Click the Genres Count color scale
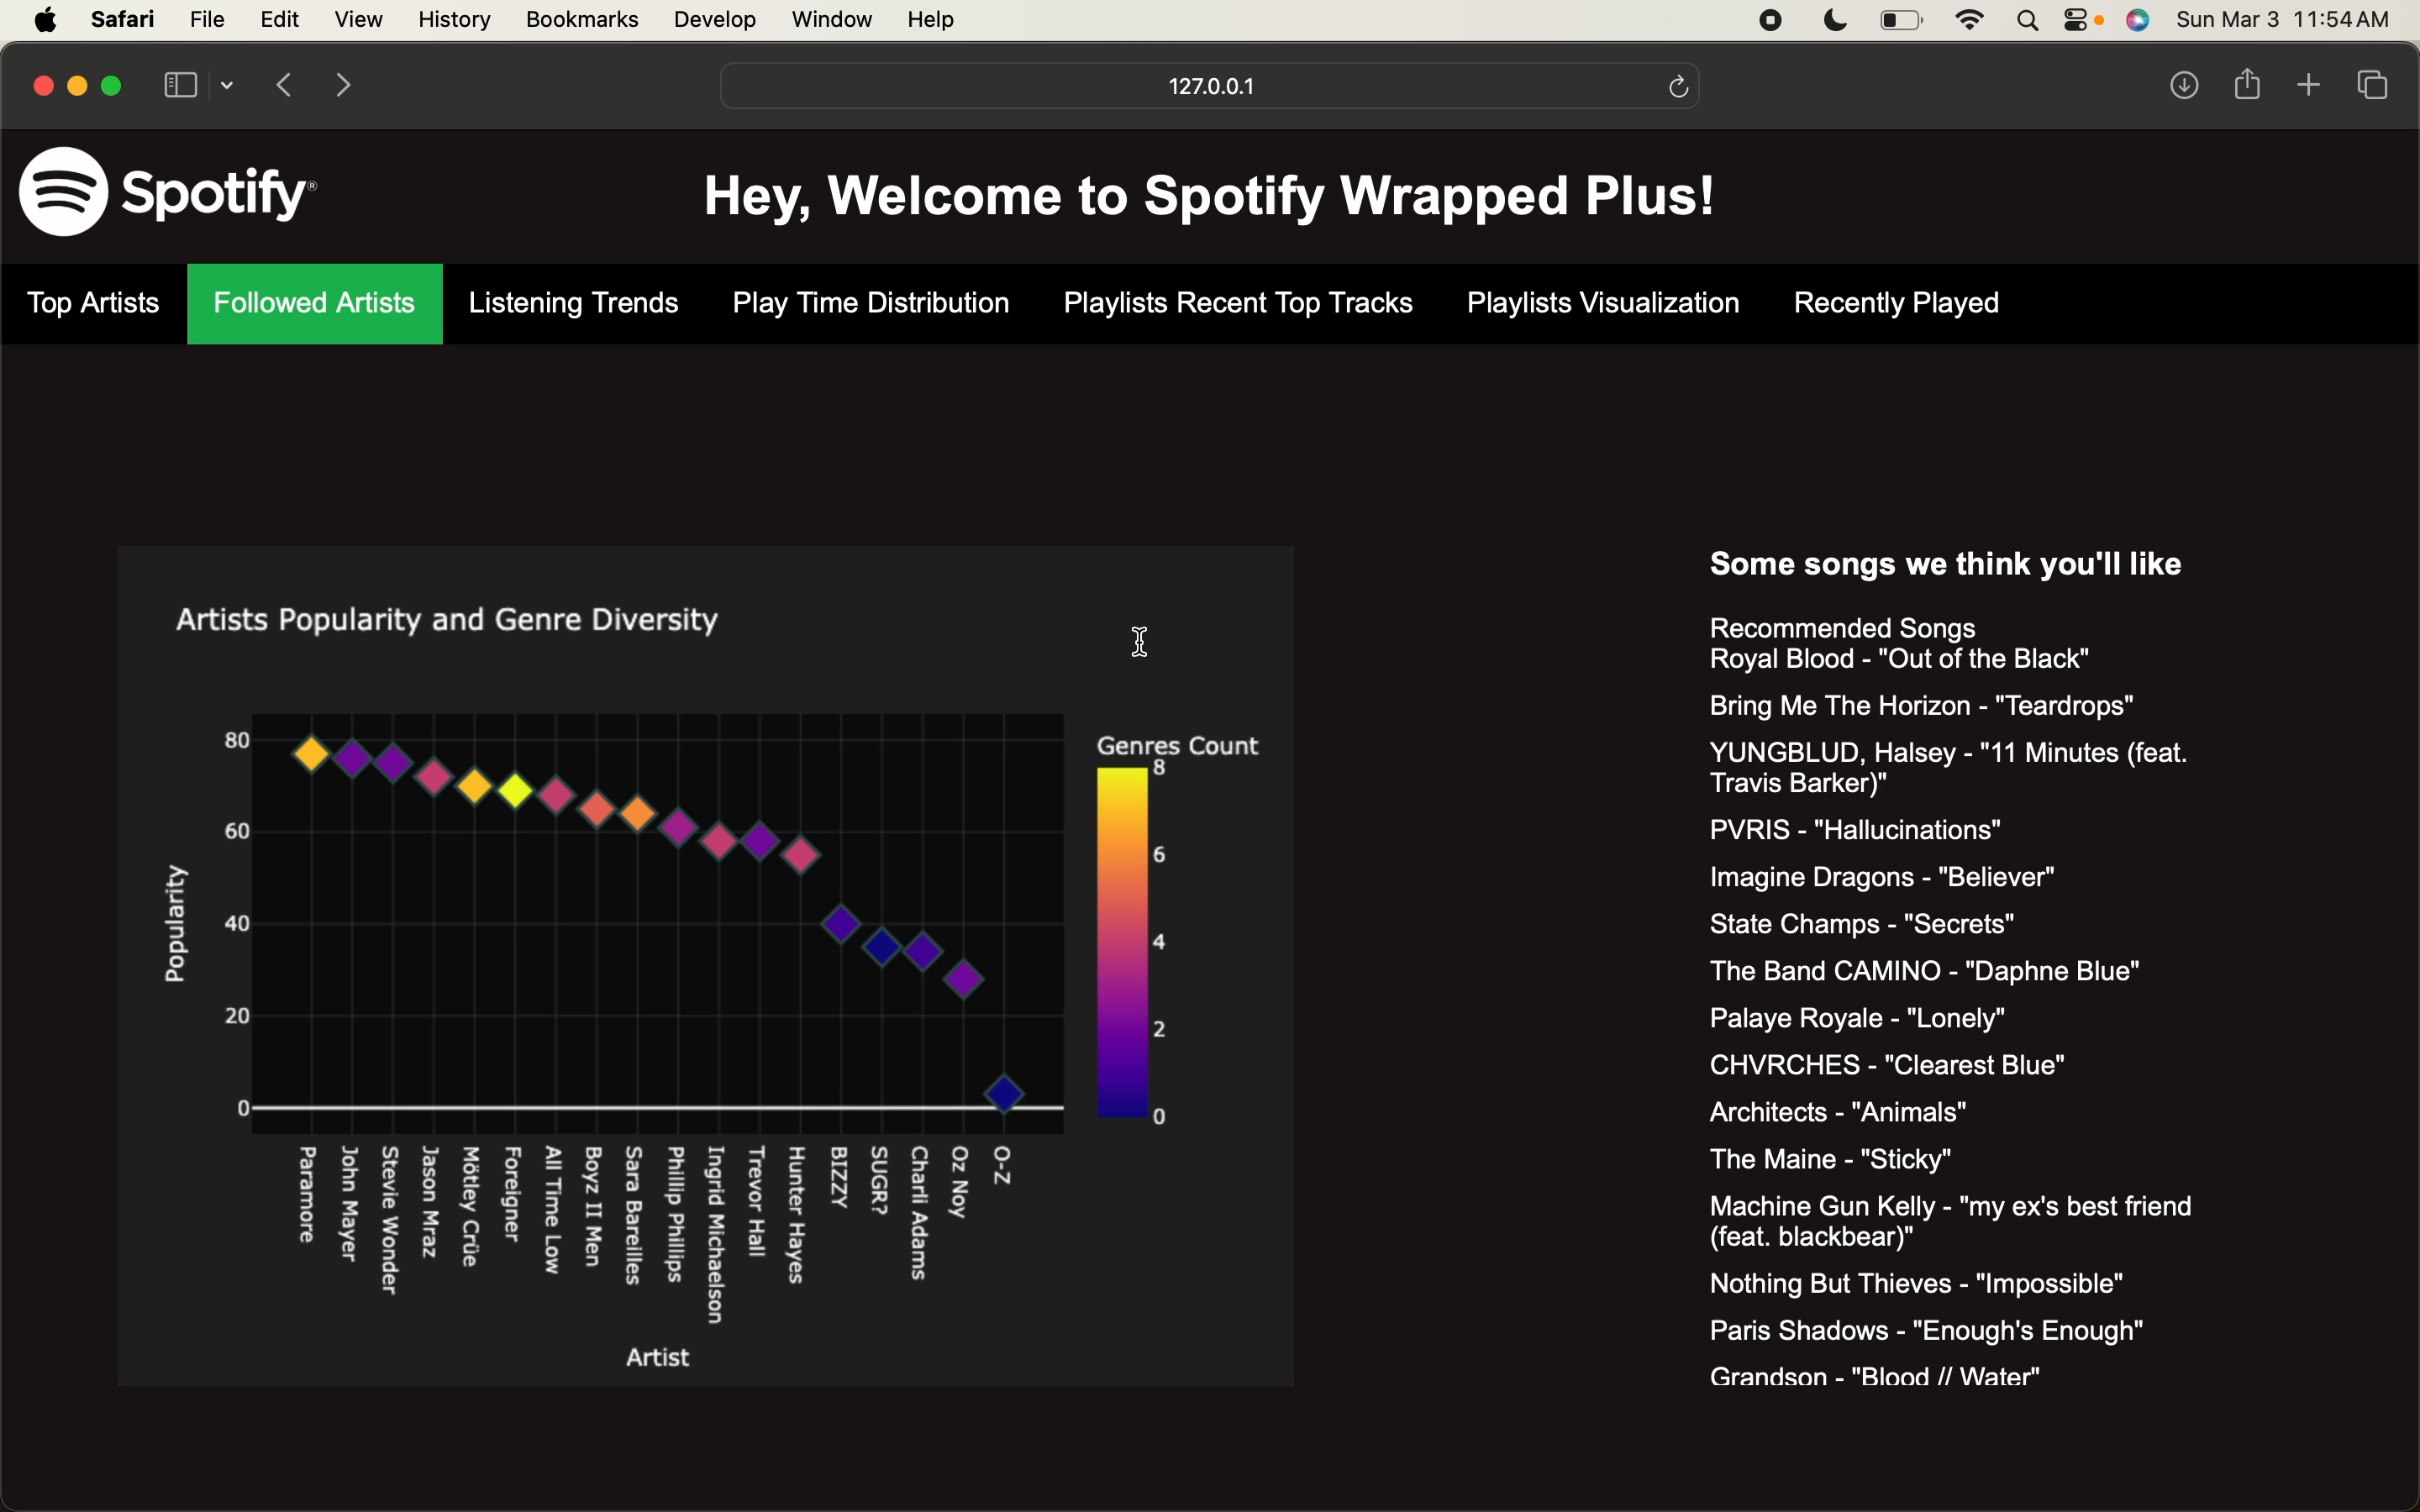2420x1512 pixels. point(1121,940)
